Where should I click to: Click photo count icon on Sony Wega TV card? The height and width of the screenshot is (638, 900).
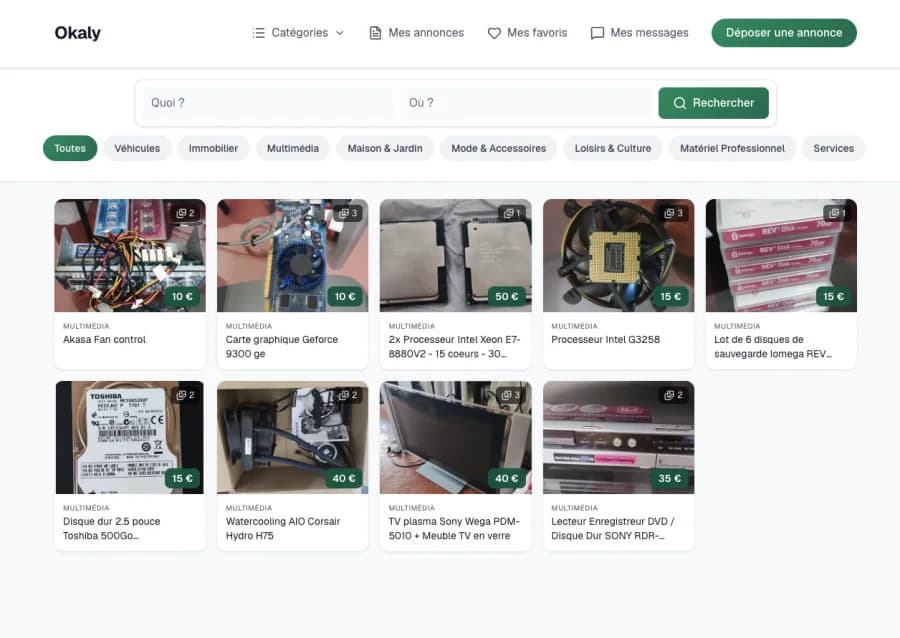tap(507, 395)
